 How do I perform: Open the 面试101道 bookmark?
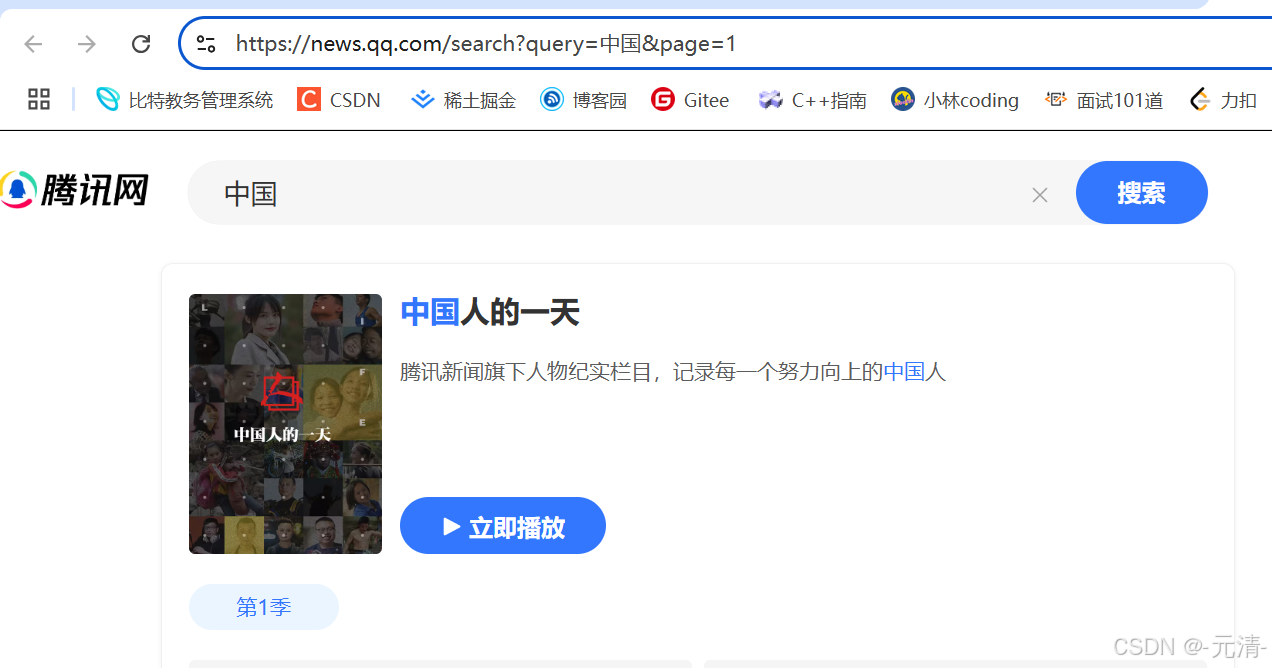1104,100
